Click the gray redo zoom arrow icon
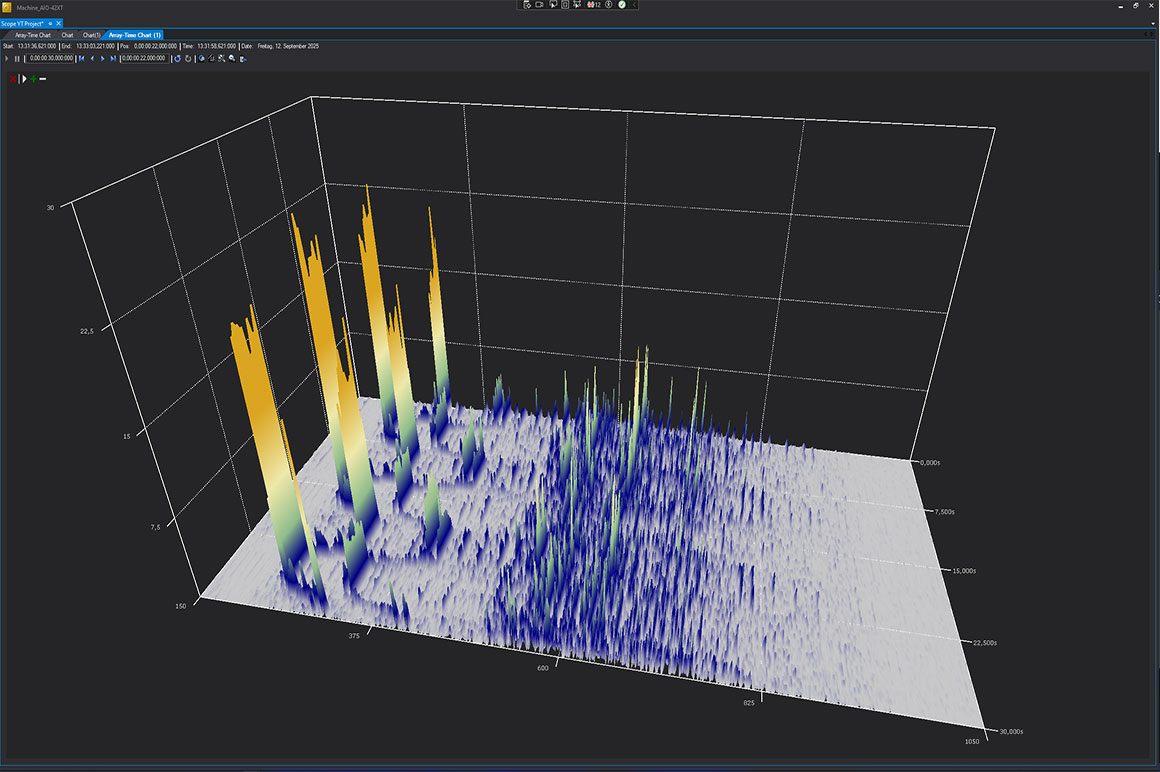 (188, 59)
